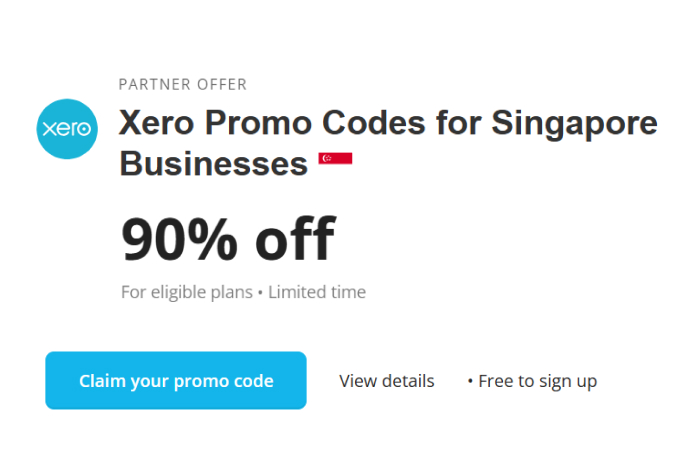The height and width of the screenshot is (450, 683).
Task: Click the Xero logo icon
Action: [x=66, y=129]
